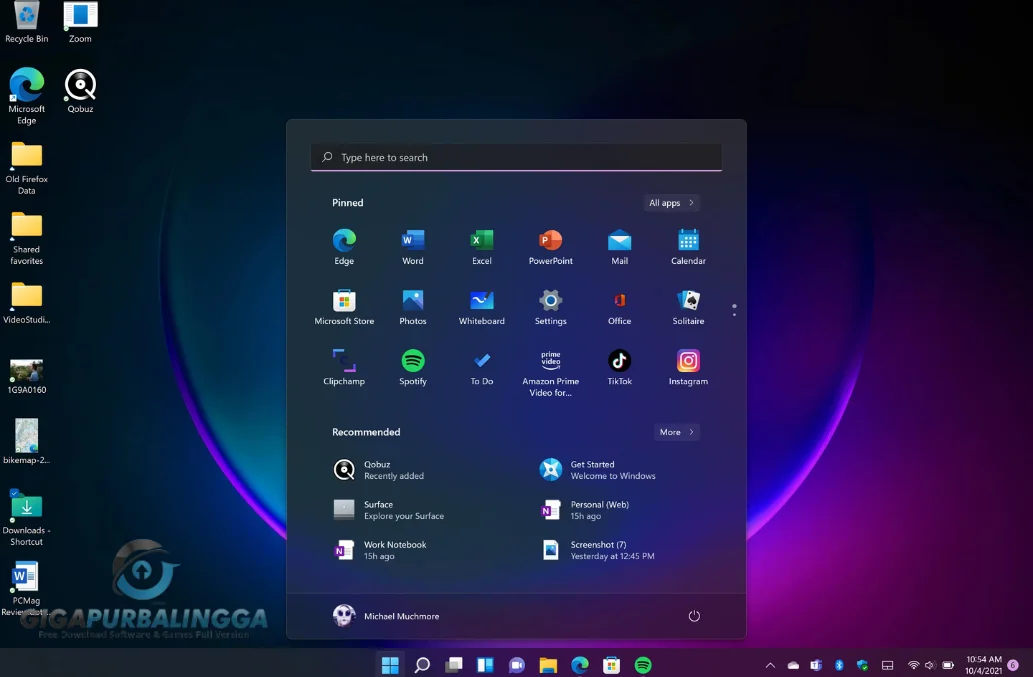Click OneDrive cloud tray icon

pyautogui.click(x=793, y=665)
